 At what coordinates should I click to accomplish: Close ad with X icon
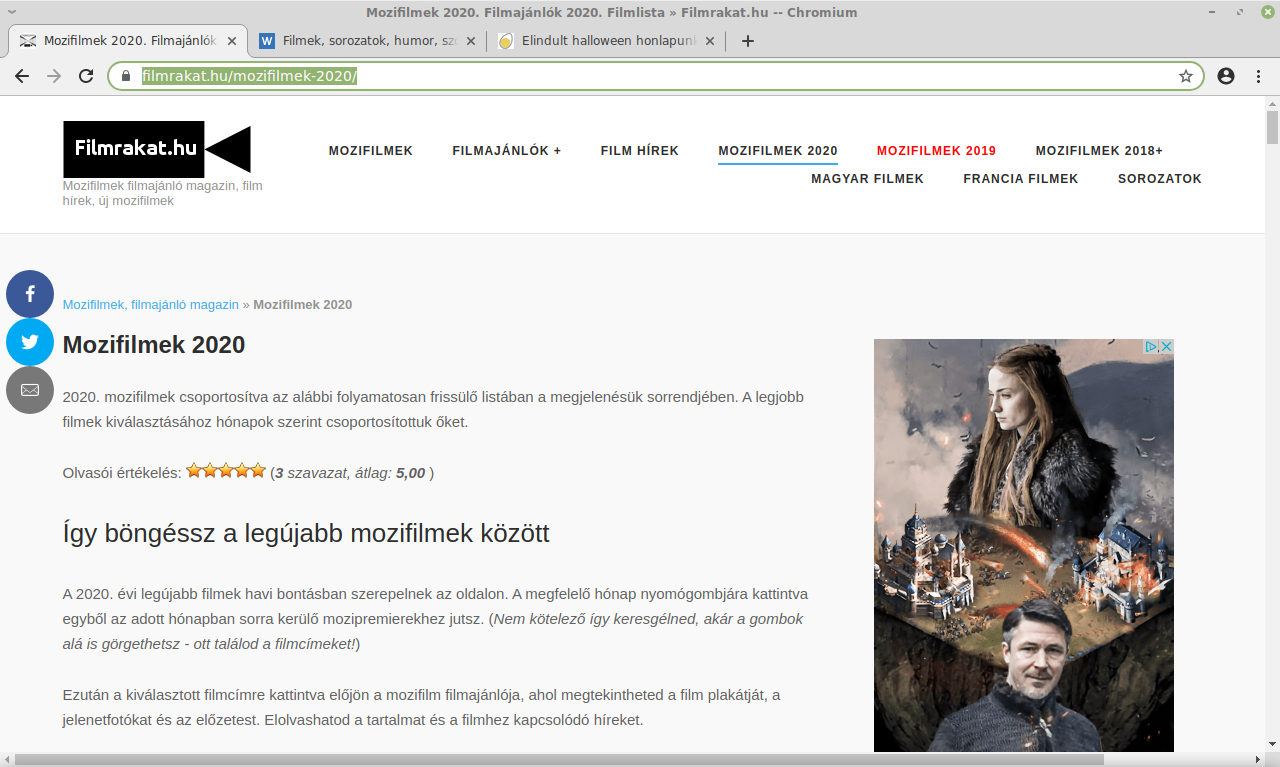tap(1166, 346)
